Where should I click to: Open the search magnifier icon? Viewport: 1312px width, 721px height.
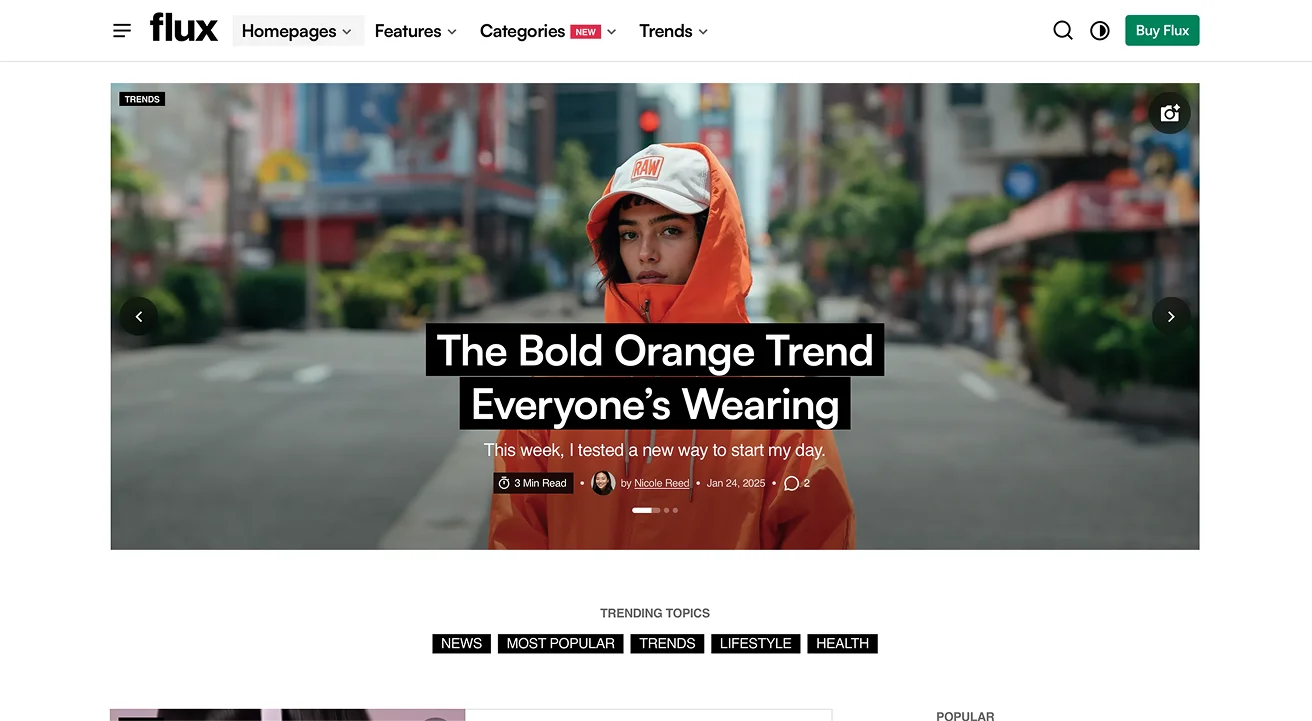[1063, 31]
